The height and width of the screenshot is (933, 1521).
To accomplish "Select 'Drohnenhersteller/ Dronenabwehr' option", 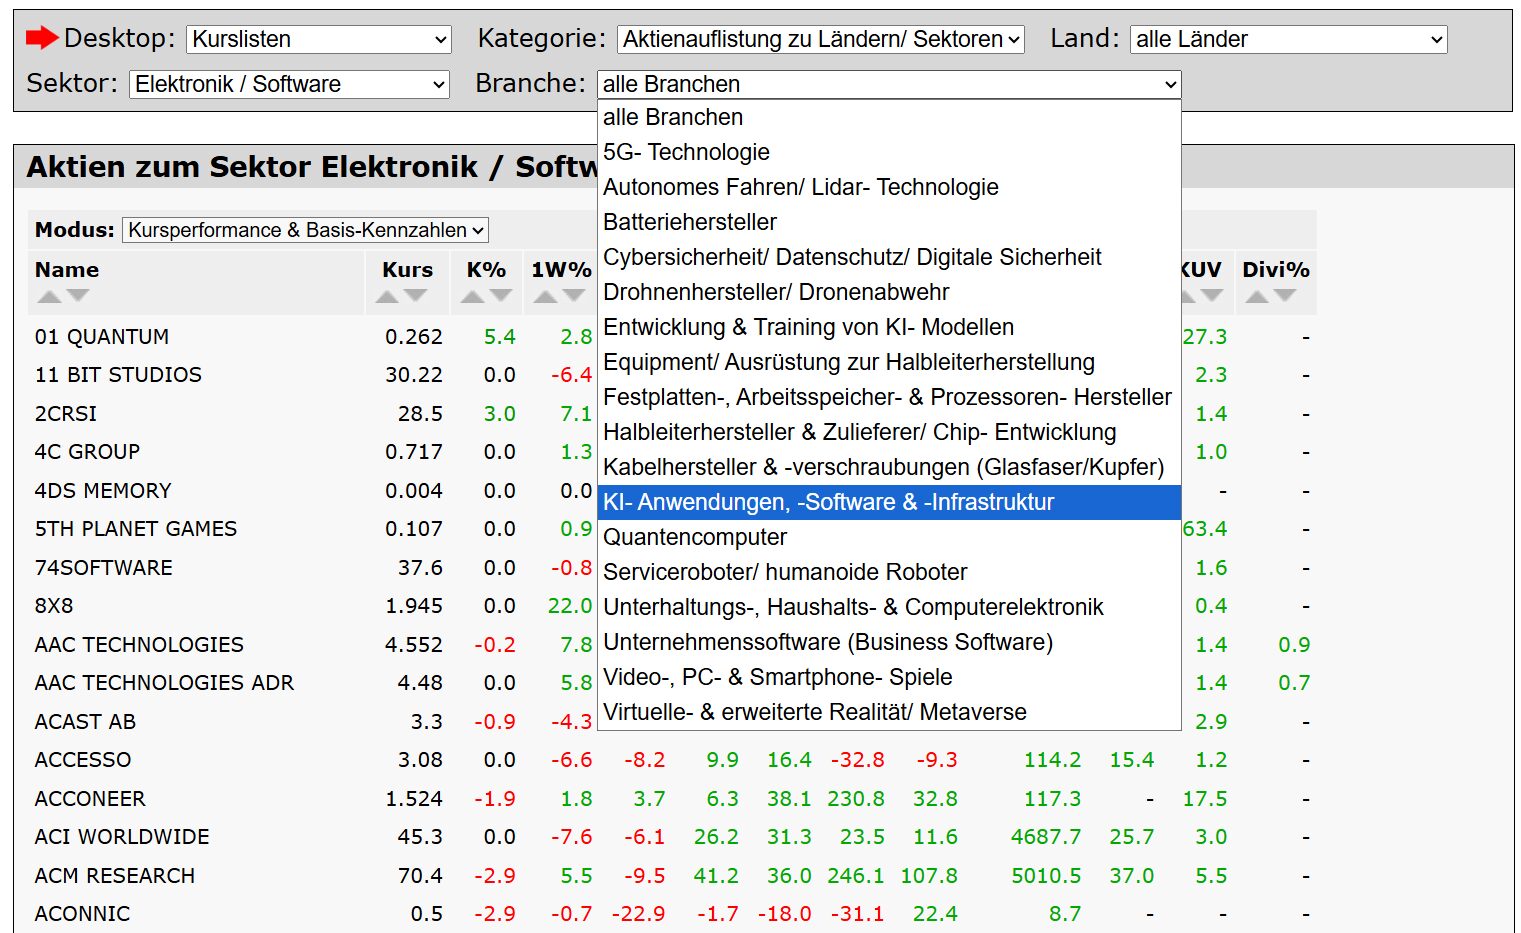I will (x=889, y=292).
